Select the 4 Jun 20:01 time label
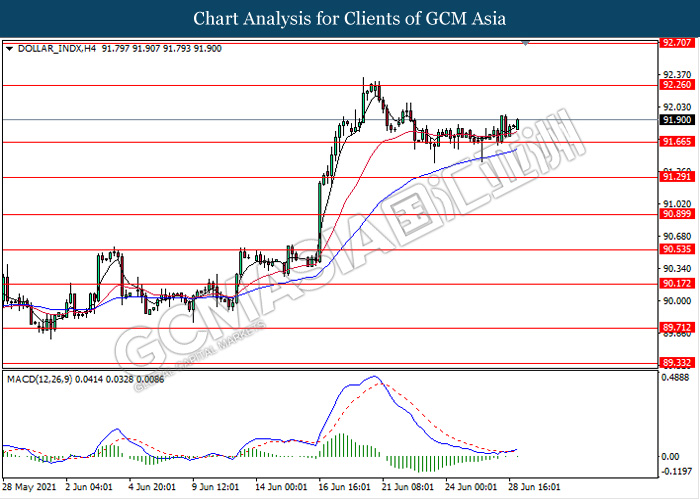 coord(152,487)
